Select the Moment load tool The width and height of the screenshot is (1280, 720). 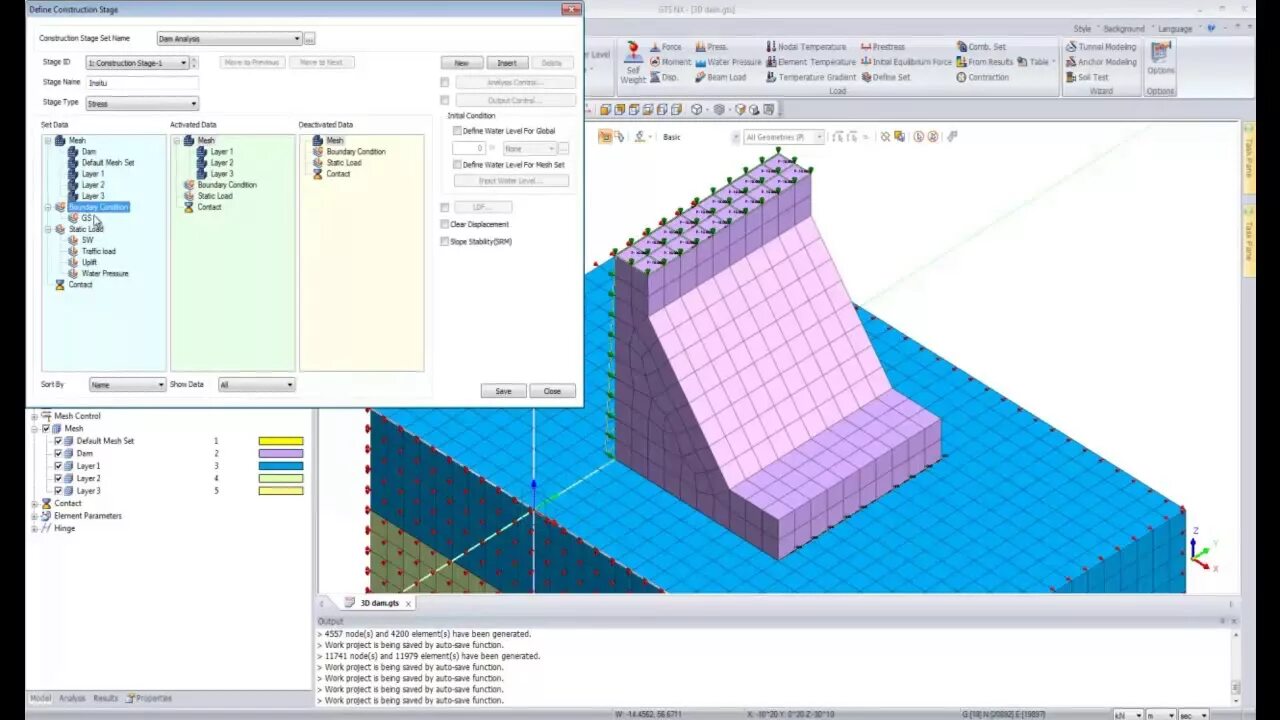click(670, 62)
